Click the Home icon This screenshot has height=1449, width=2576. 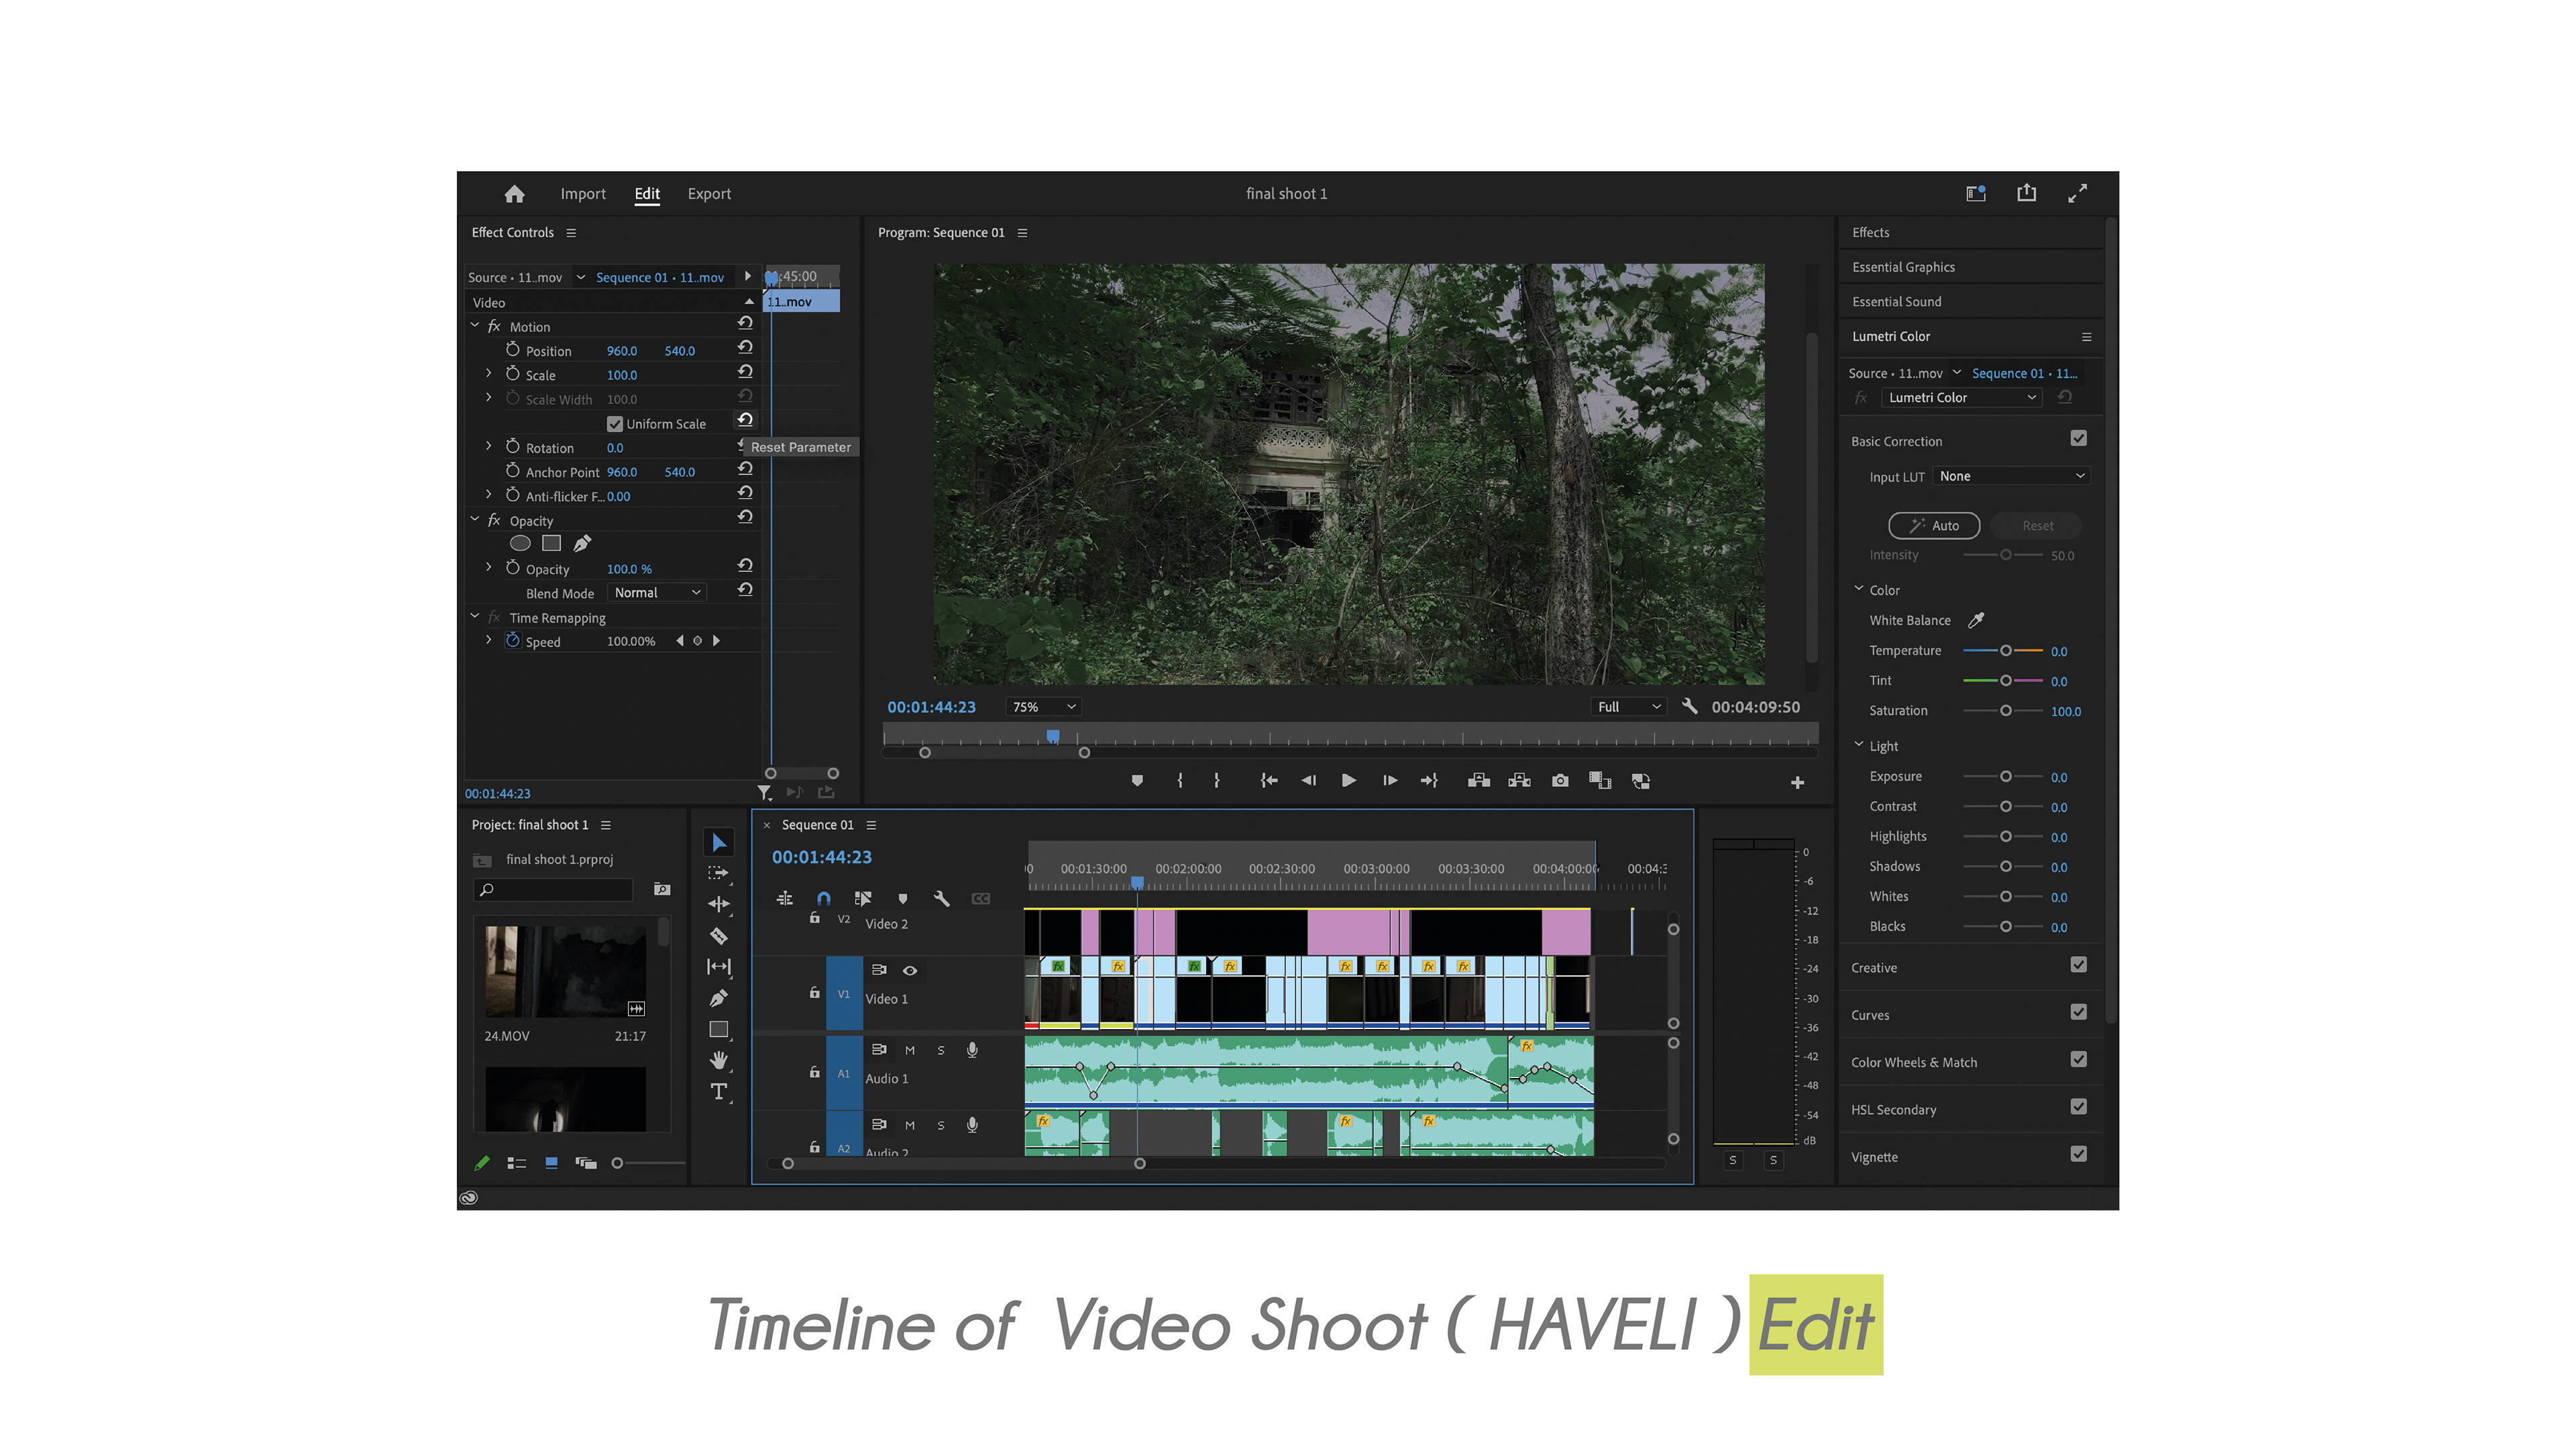click(x=514, y=194)
